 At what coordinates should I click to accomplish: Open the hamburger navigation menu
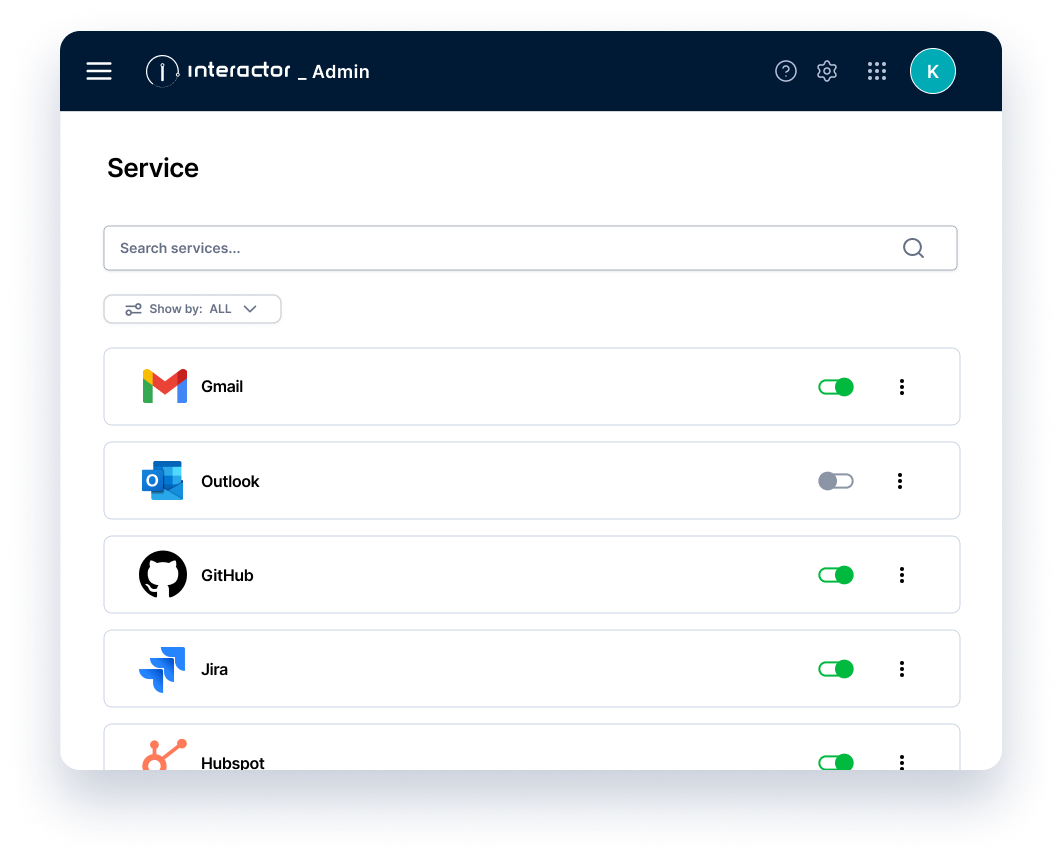click(x=99, y=71)
